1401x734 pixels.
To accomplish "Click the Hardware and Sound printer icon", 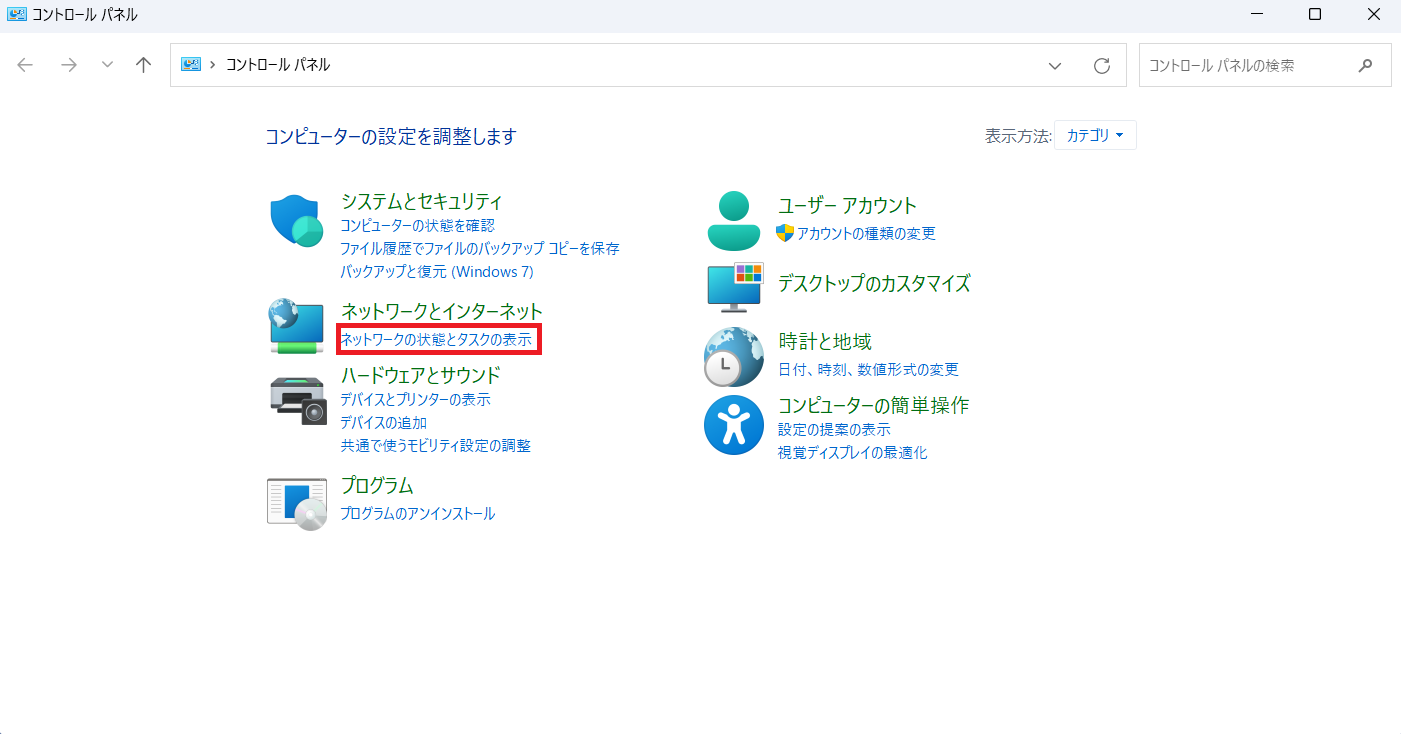I will pyautogui.click(x=298, y=401).
